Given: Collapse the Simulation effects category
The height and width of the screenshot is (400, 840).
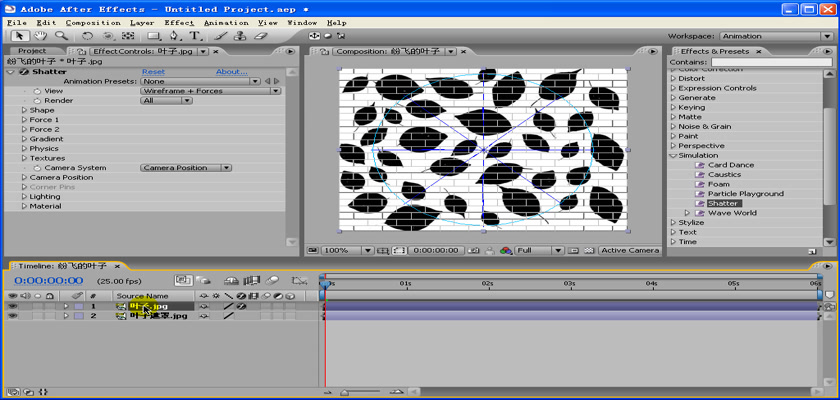Looking at the screenshot, I should click(673, 155).
